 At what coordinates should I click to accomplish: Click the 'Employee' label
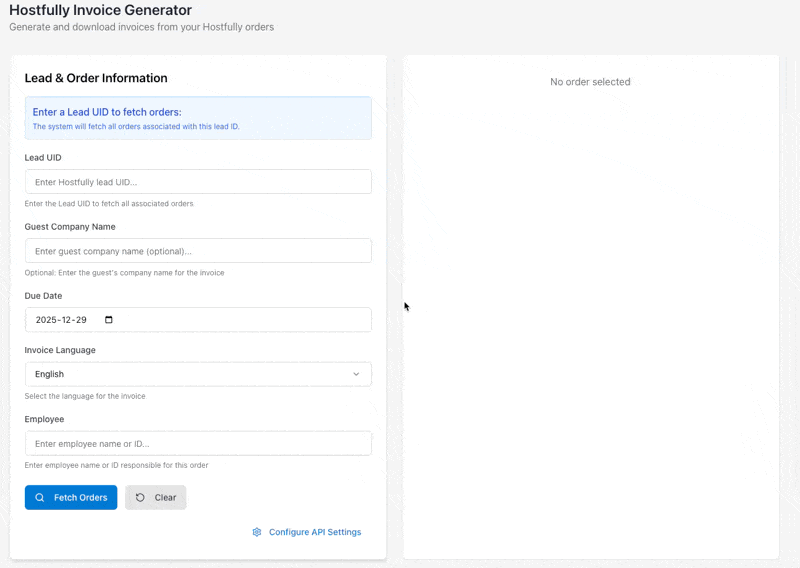[44, 419]
